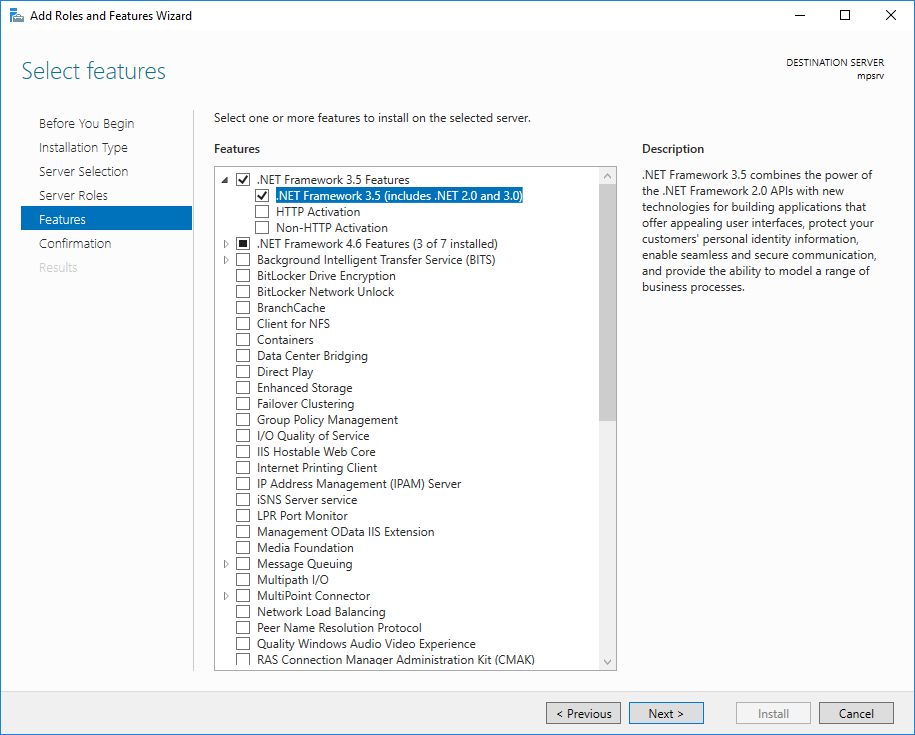Expand .NET Framework 4.6 Features node
Viewport: 915px width, 735px height.
[226, 244]
